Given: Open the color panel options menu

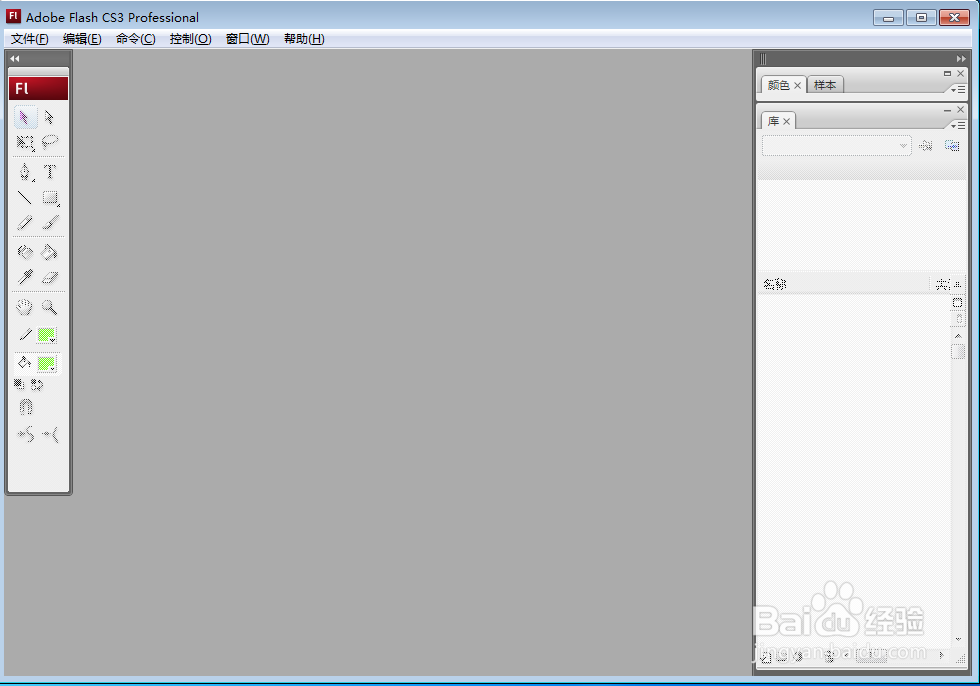Looking at the screenshot, I should [x=958, y=90].
